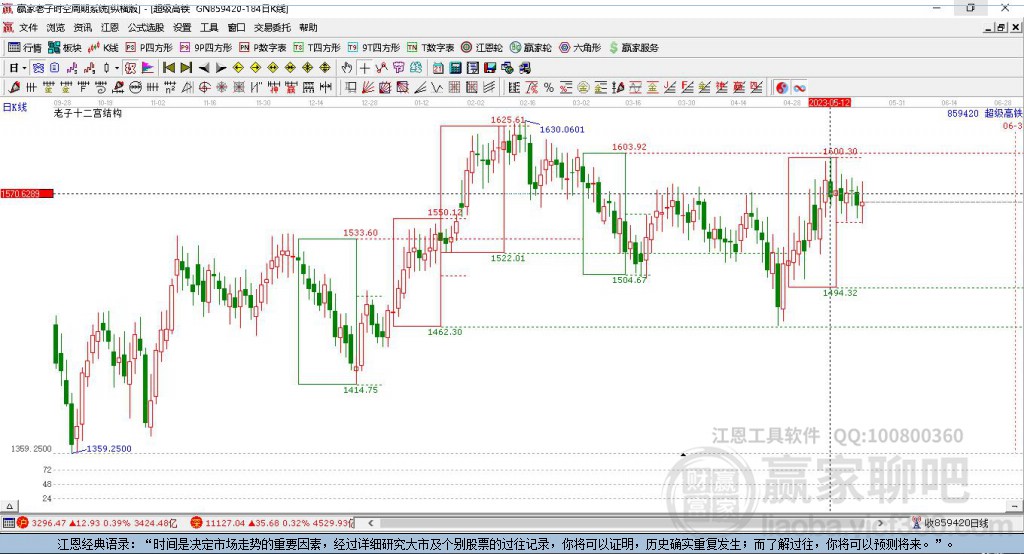
Task: Open the 浏览 menu
Action: coord(56,27)
